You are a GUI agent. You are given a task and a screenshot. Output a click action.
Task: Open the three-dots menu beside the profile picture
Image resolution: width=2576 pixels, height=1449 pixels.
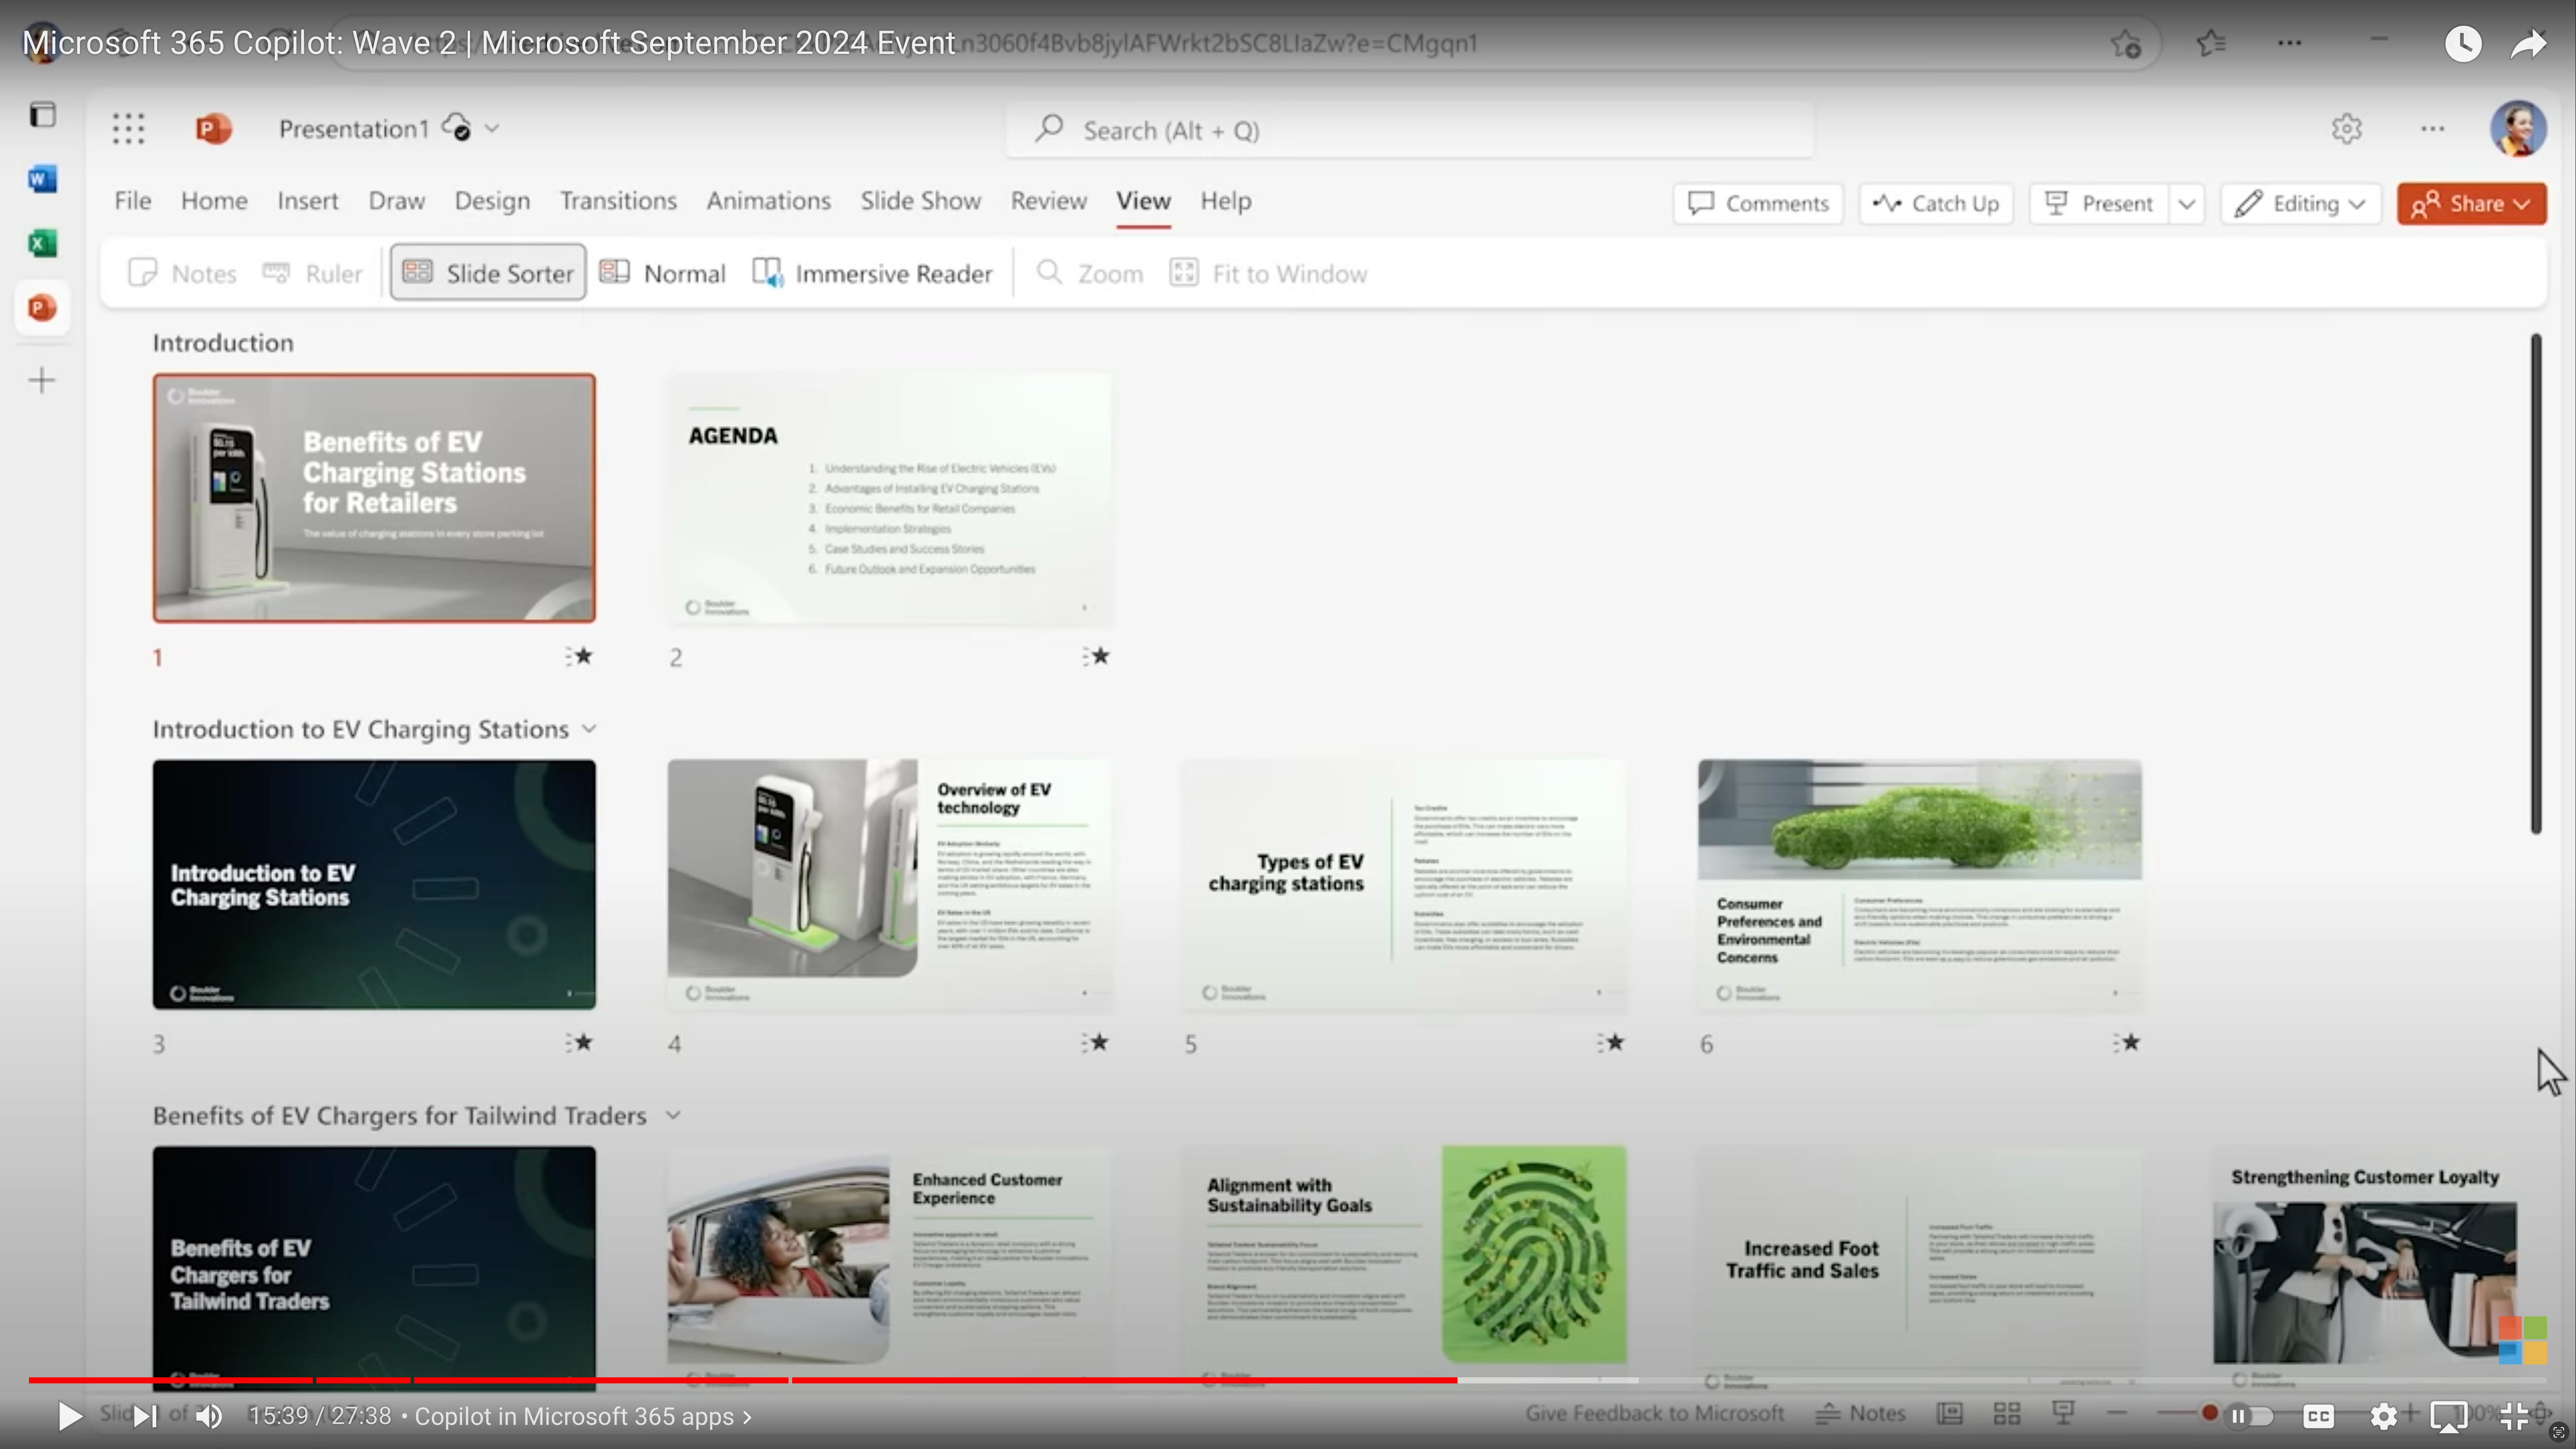(2432, 129)
